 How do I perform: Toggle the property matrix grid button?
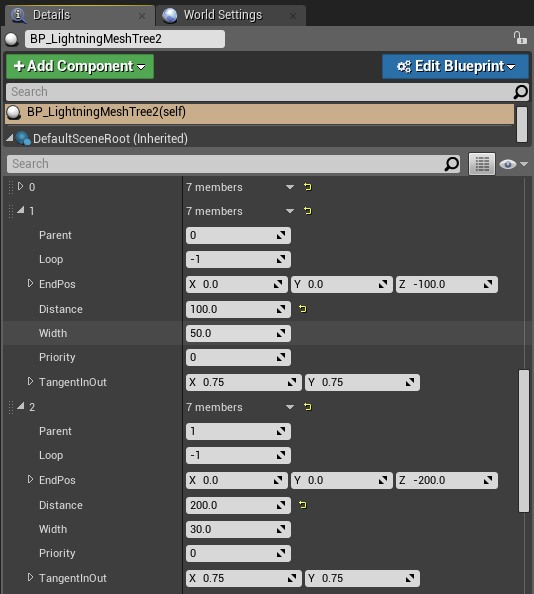pyautogui.click(x=482, y=164)
